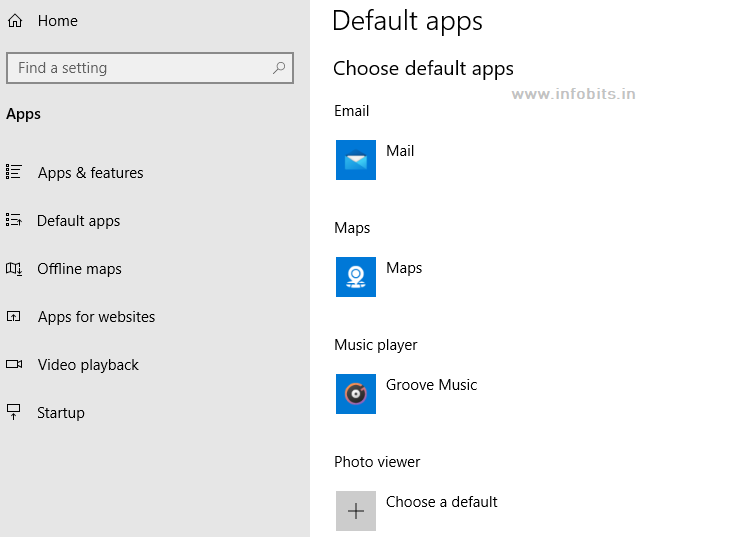The height and width of the screenshot is (537, 729).
Task: Click the Maps app pin icon
Action: [356, 277]
